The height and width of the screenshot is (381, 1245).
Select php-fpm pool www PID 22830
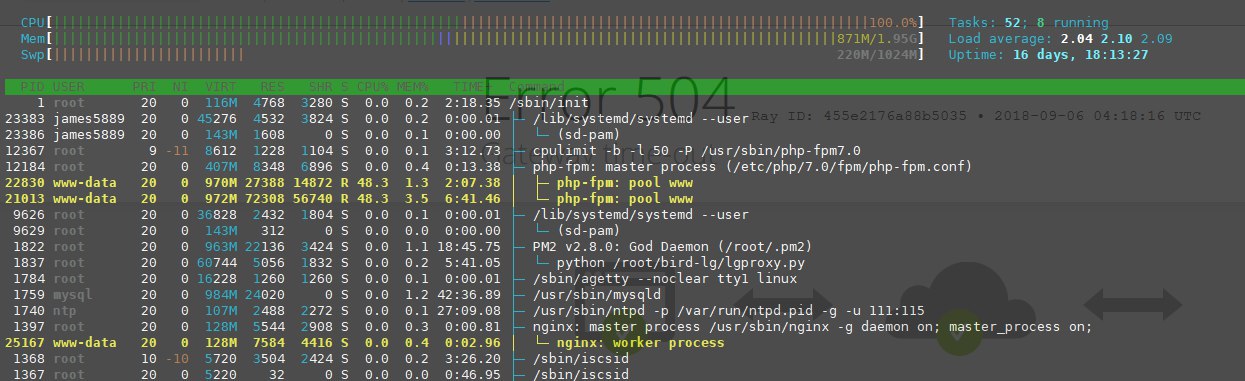click(622, 183)
